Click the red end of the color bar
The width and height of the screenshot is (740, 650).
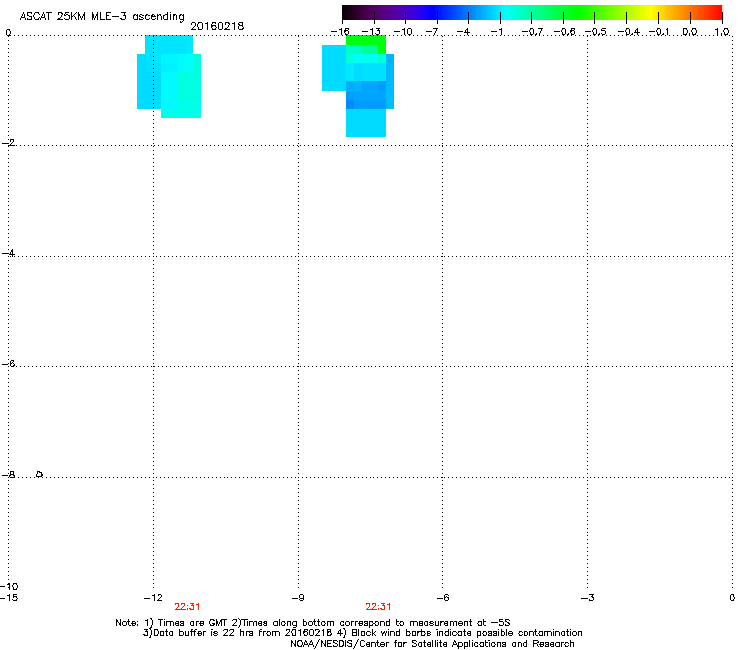tap(713, 12)
